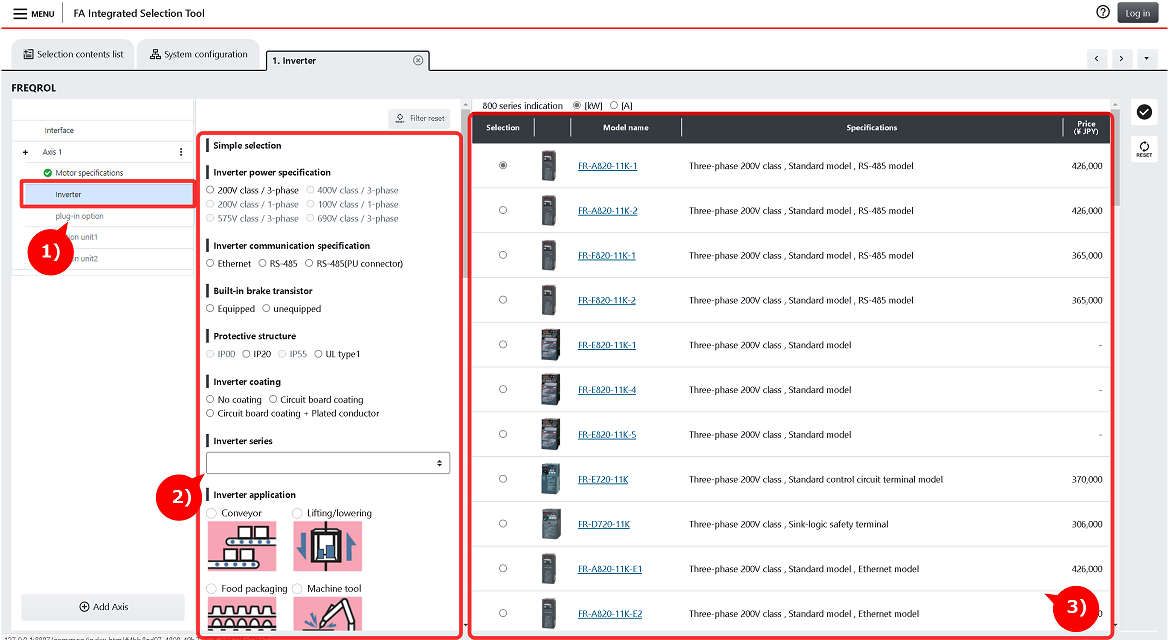Open the FR-A820-11K-1 model link

point(607,166)
